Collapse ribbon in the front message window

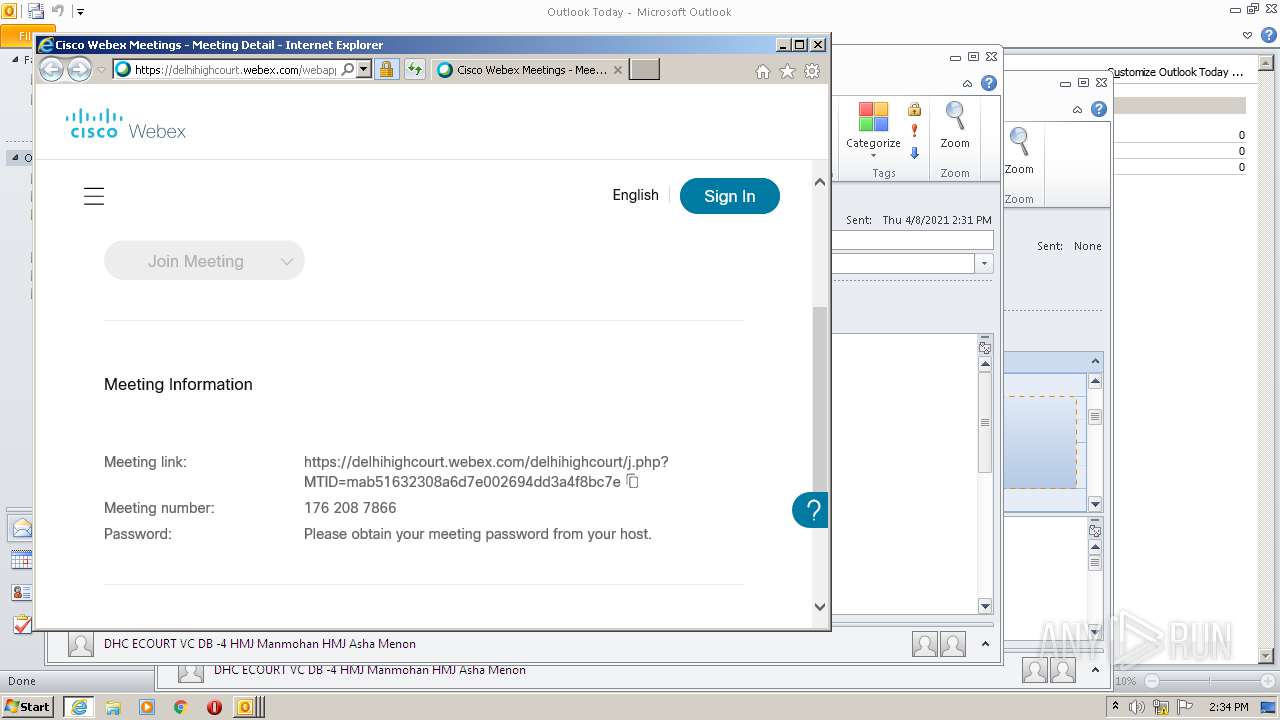click(x=967, y=84)
